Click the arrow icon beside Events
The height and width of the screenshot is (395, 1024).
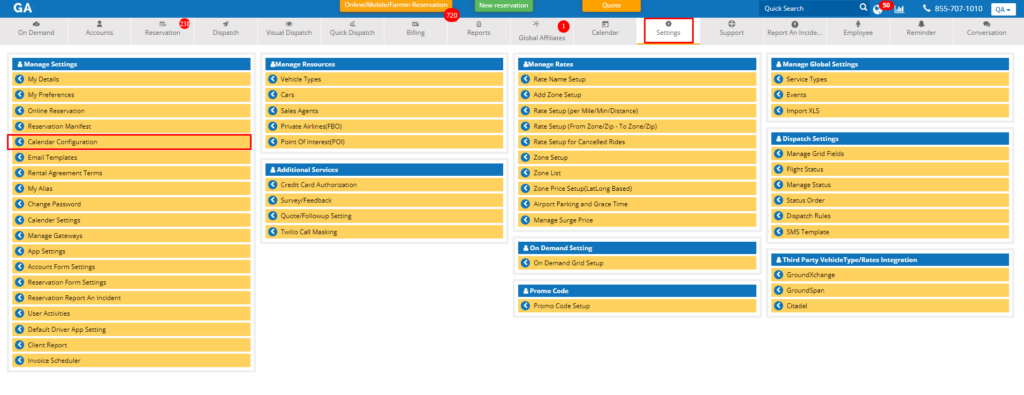[x=778, y=95]
